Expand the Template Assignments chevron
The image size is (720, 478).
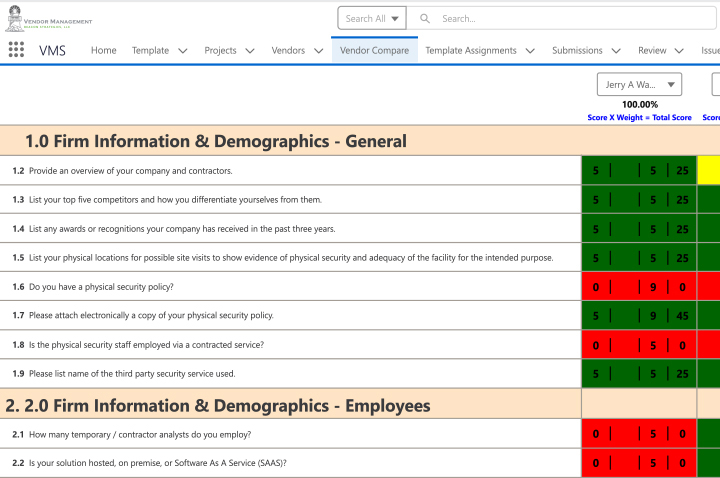pos(530,51)
